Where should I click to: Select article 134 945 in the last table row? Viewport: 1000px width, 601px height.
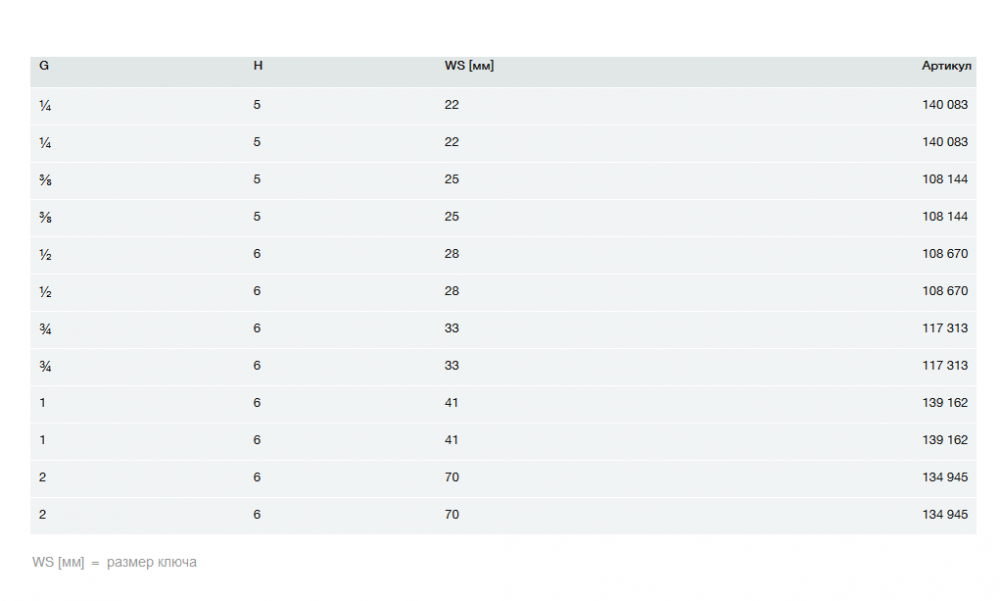(945, 514)
